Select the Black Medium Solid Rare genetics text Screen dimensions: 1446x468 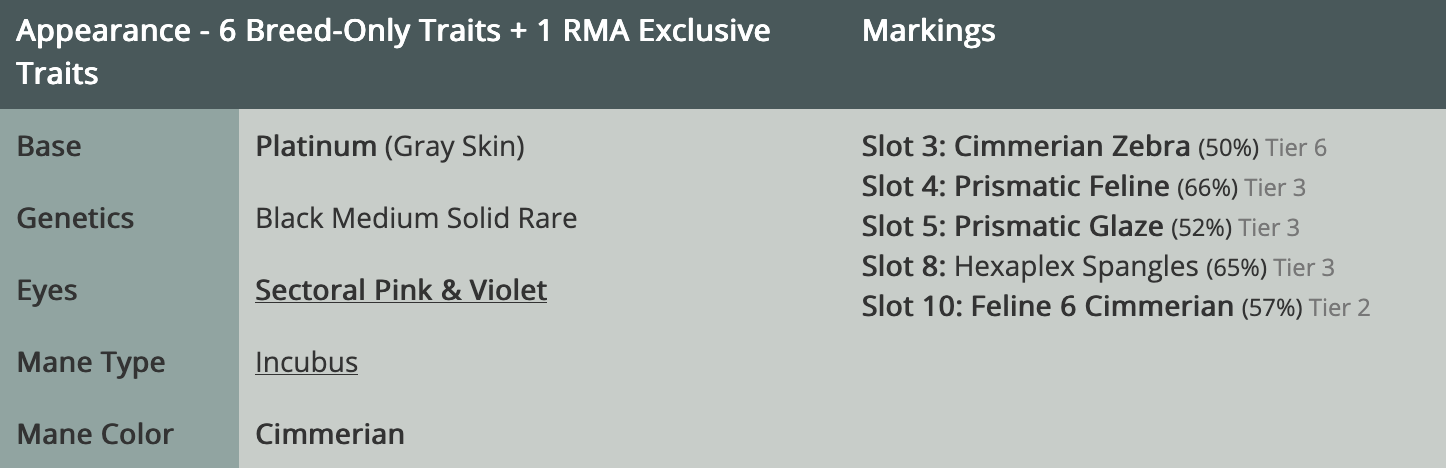[x=416, y=218]
